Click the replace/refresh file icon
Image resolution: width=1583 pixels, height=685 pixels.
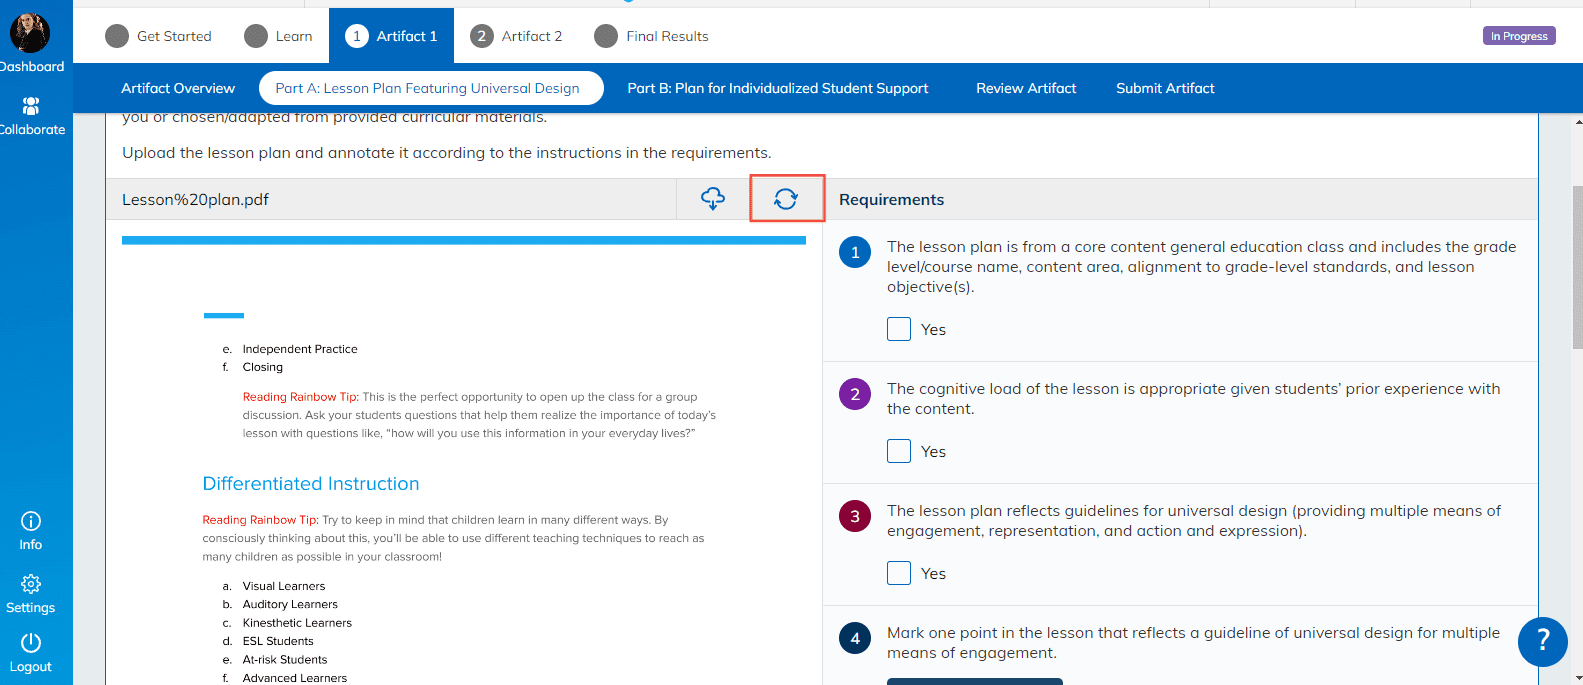click(x=786, y=199)
